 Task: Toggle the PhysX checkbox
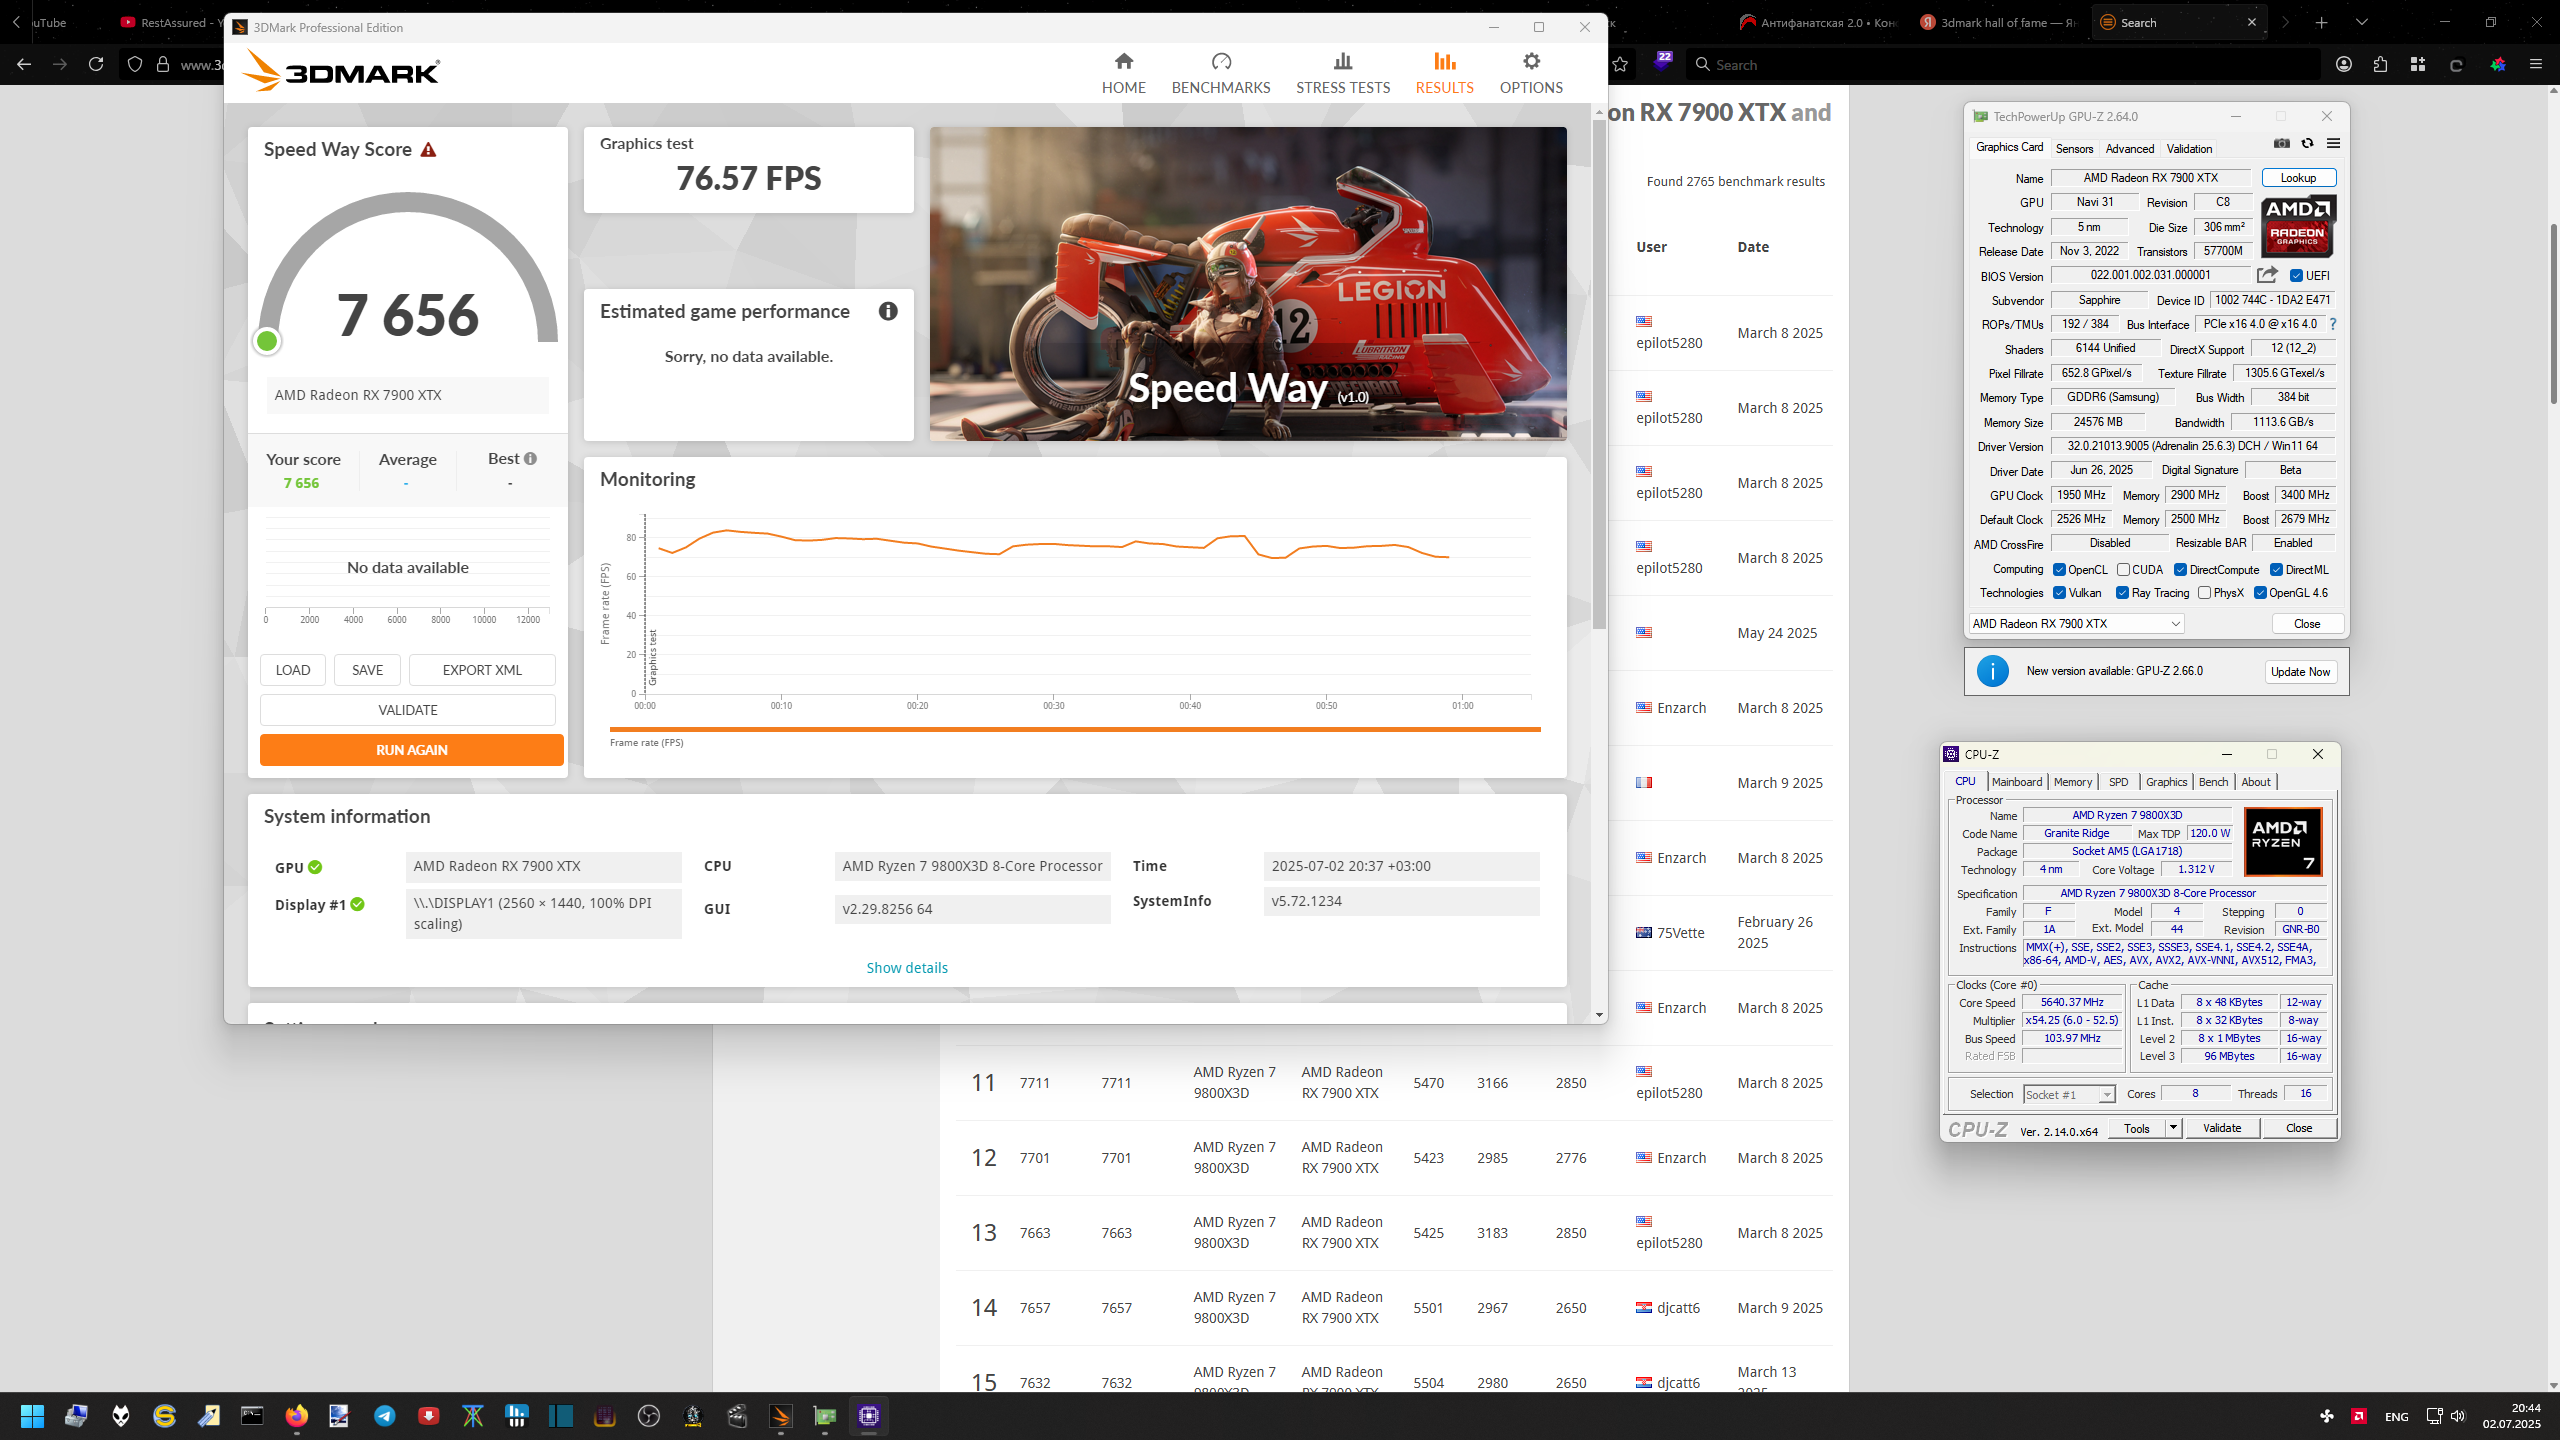coord(2204,593)
